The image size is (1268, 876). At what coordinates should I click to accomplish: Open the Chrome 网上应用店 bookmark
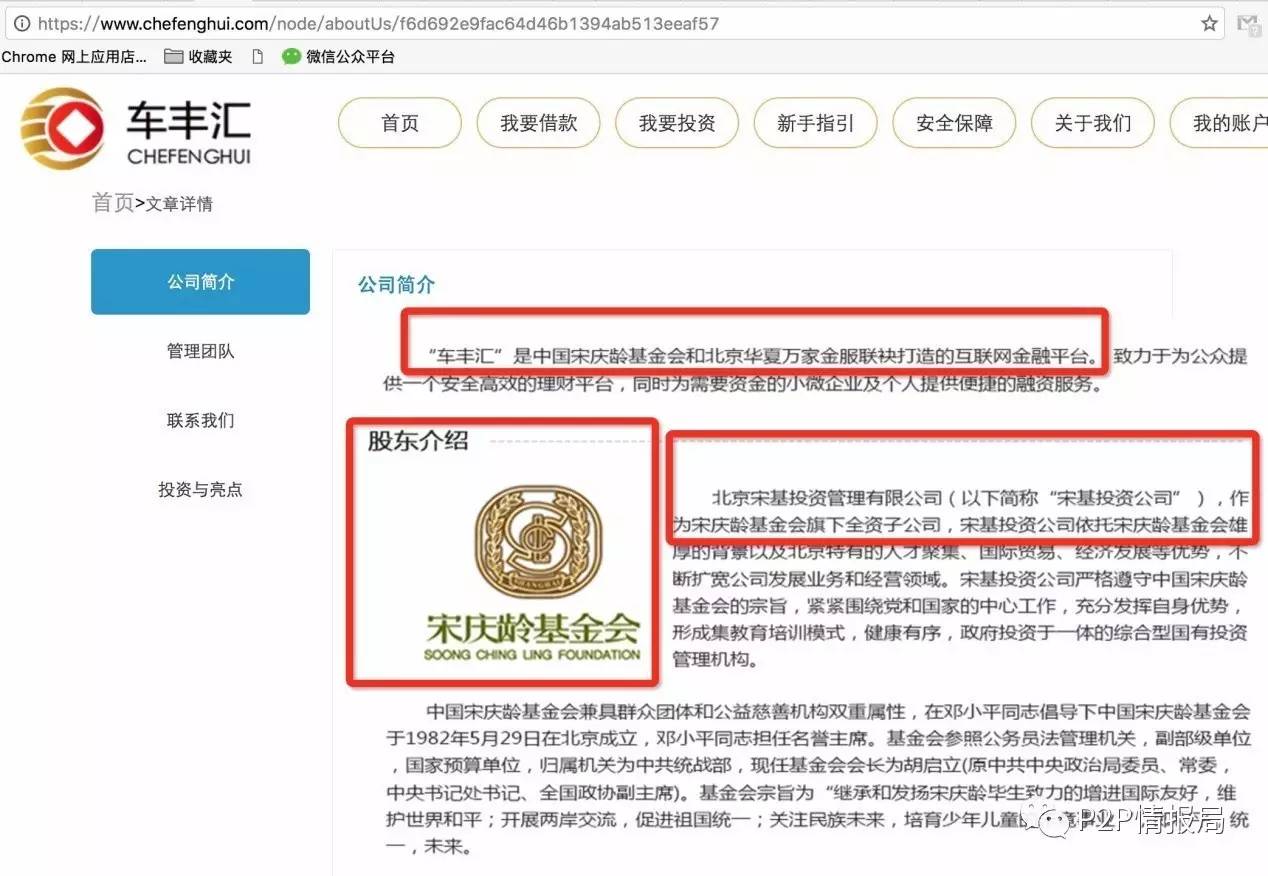coord(74,57)
